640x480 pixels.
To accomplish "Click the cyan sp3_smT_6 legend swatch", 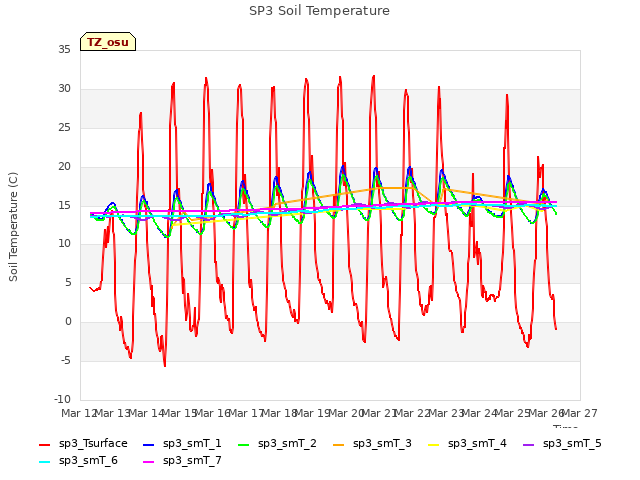I will pyautogui.click(x=44, y=462).
